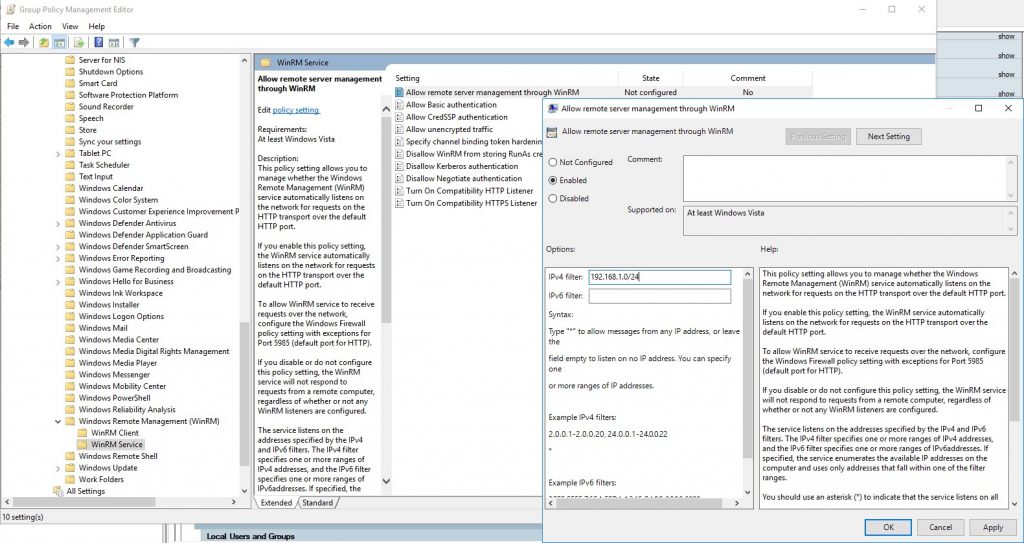Click the Back arrow toolbar icon
This screenshot has width=1024, height=543.
pyautogui.click(x=9, y=43)
